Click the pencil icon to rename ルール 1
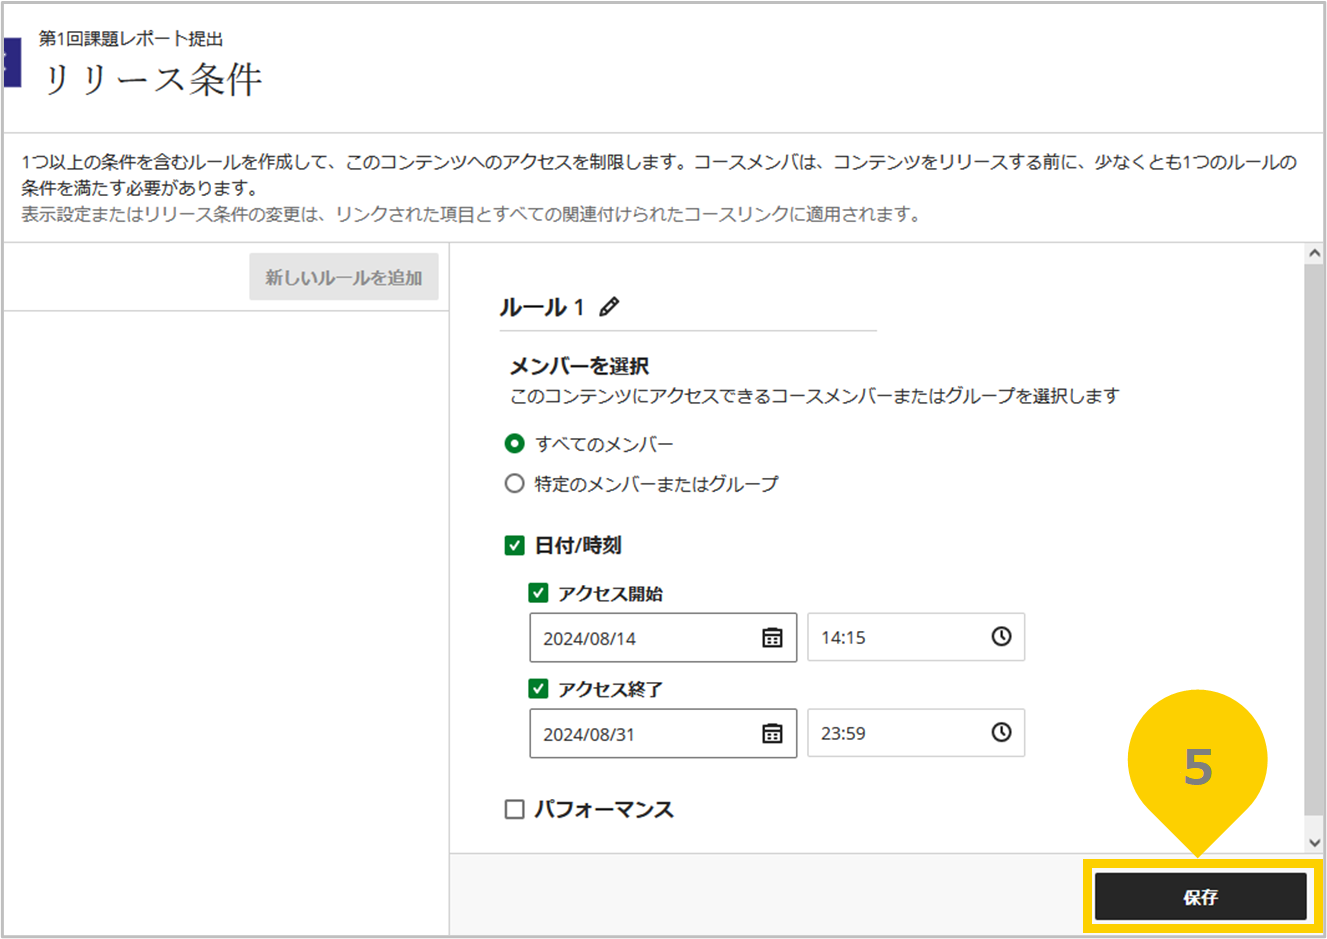The image size is (1327, 939). coord(609,307)
